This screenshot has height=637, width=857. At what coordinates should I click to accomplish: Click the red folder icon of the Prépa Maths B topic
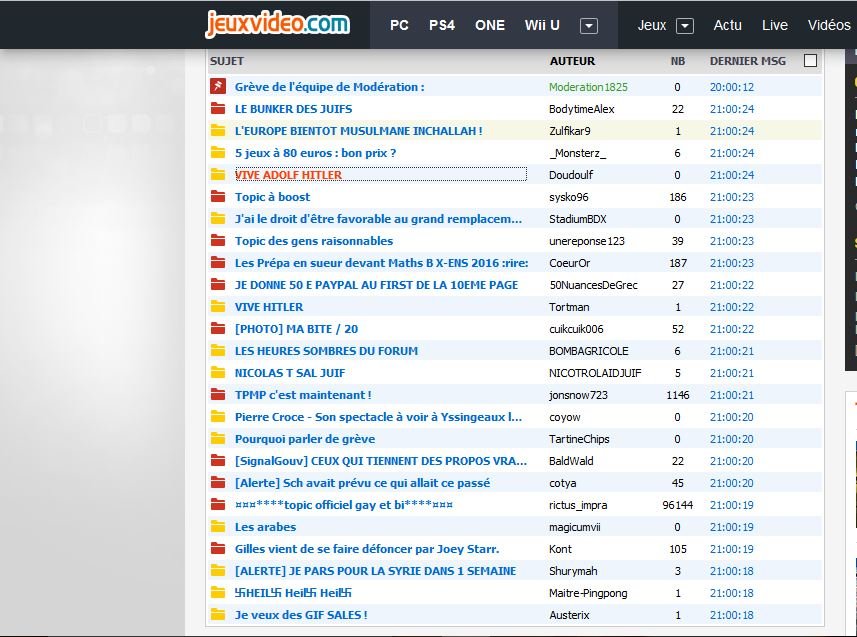point(217,263)
